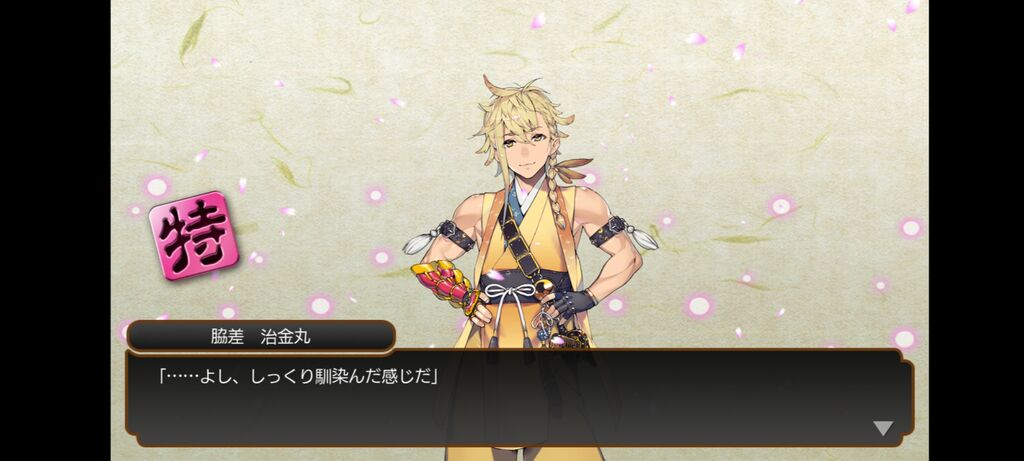Image resolution: width=1024 pixels, height=461 pixels.
Task: Click the glowing pink orb above 特 badge
Action: point(157,187)
